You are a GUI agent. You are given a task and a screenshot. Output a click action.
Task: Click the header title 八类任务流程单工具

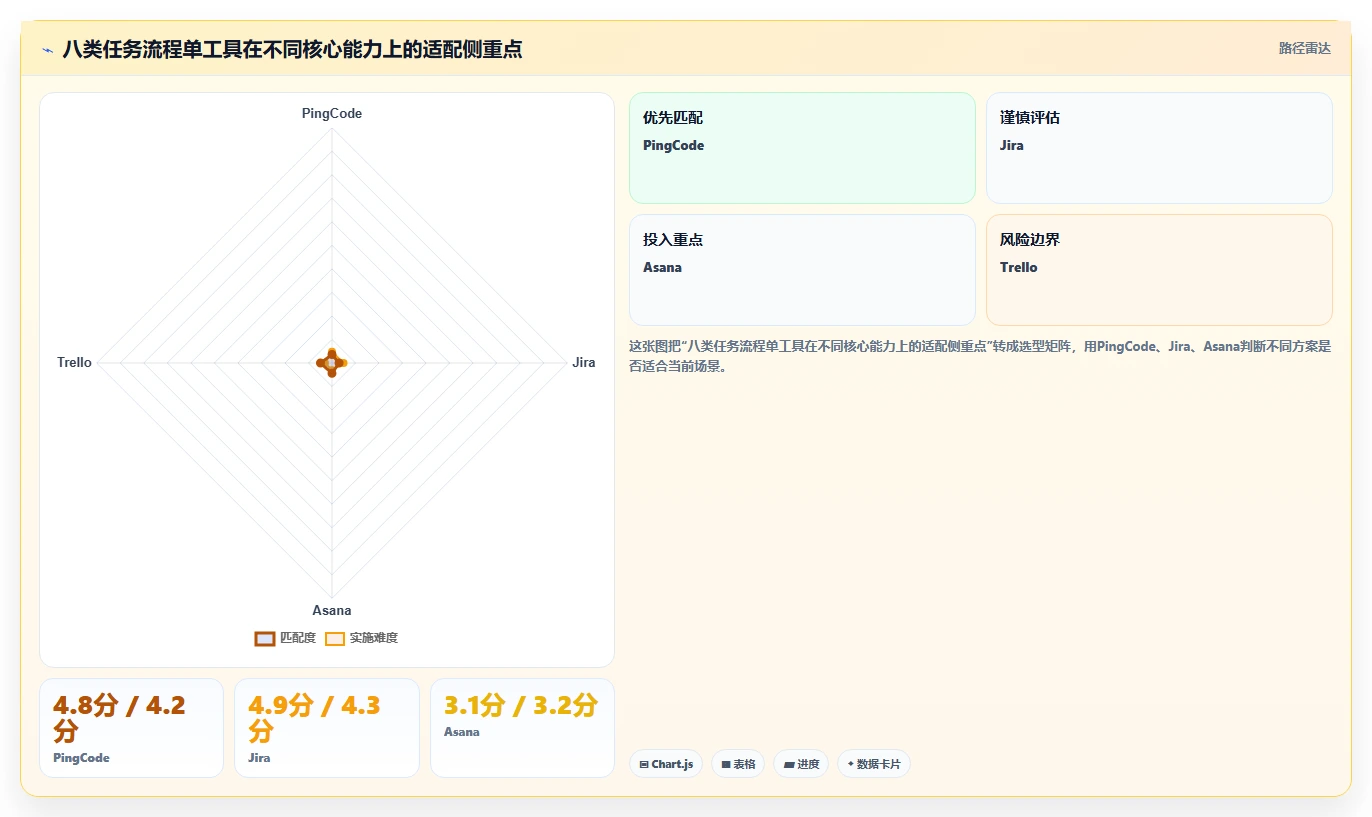click(x=292, y=49)
